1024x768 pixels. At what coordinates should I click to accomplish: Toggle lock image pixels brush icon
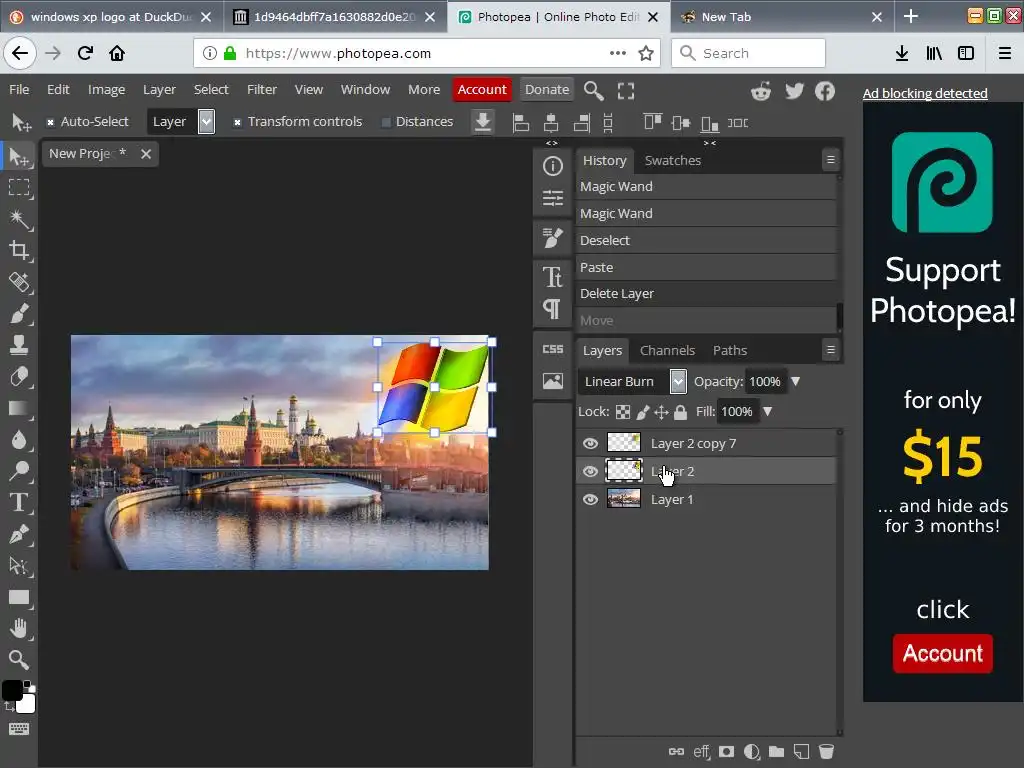click(x=643, y=412)
